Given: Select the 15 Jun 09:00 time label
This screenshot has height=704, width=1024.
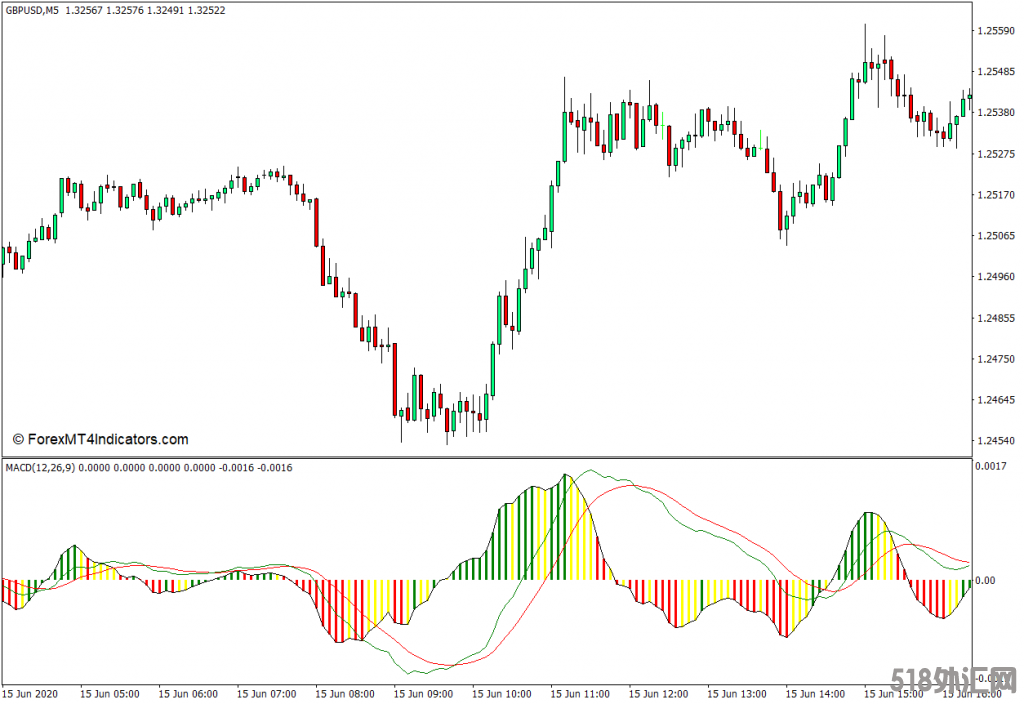Looking at the screenshot, I should (x=423, y=693).
